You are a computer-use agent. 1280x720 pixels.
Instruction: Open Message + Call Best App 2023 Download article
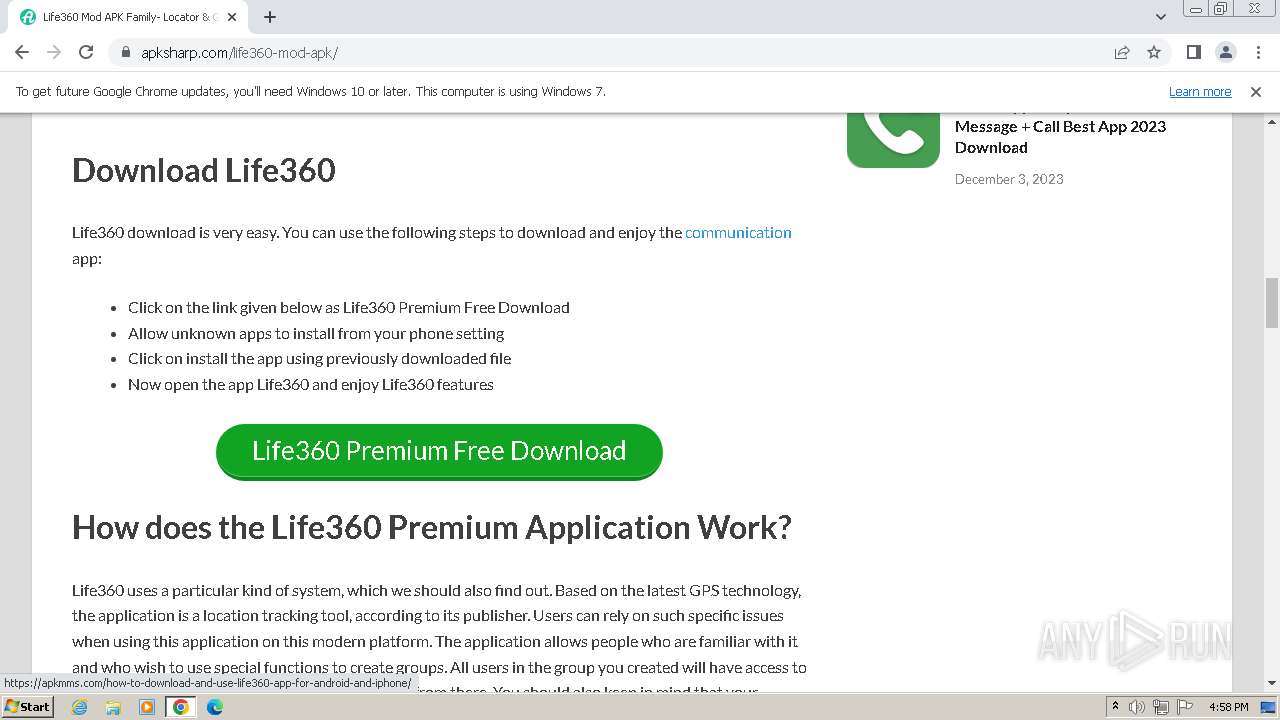(x=1060, y=137)
